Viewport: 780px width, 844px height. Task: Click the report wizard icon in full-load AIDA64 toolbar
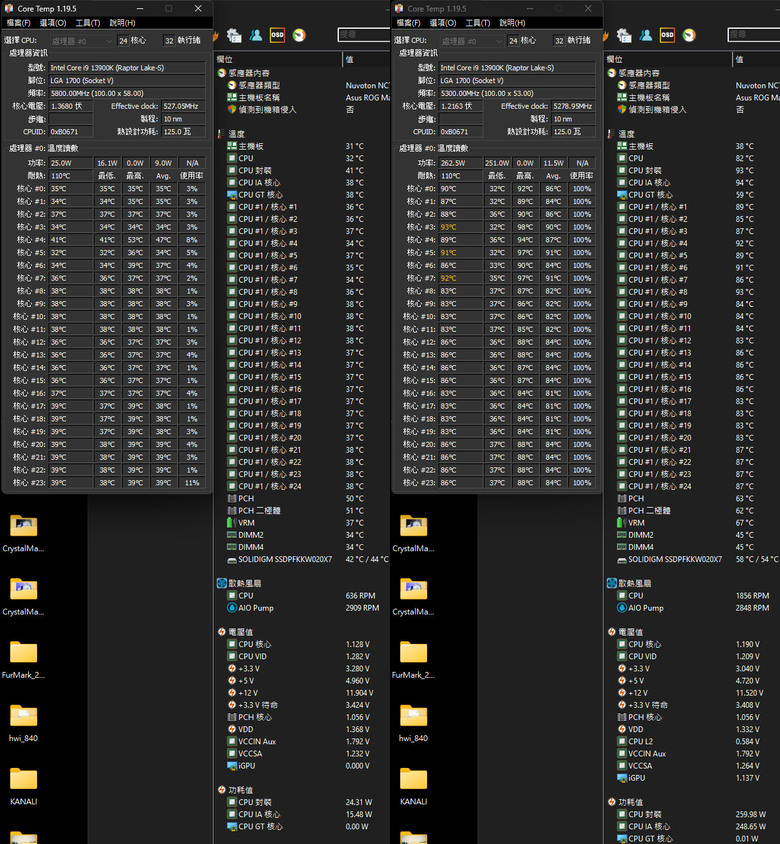click(624, 35)
